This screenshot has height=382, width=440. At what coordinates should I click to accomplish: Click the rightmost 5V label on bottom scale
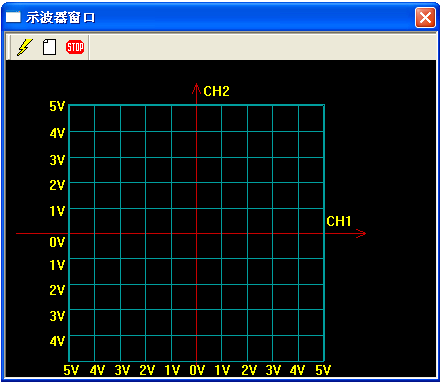(x=323, y=370)
